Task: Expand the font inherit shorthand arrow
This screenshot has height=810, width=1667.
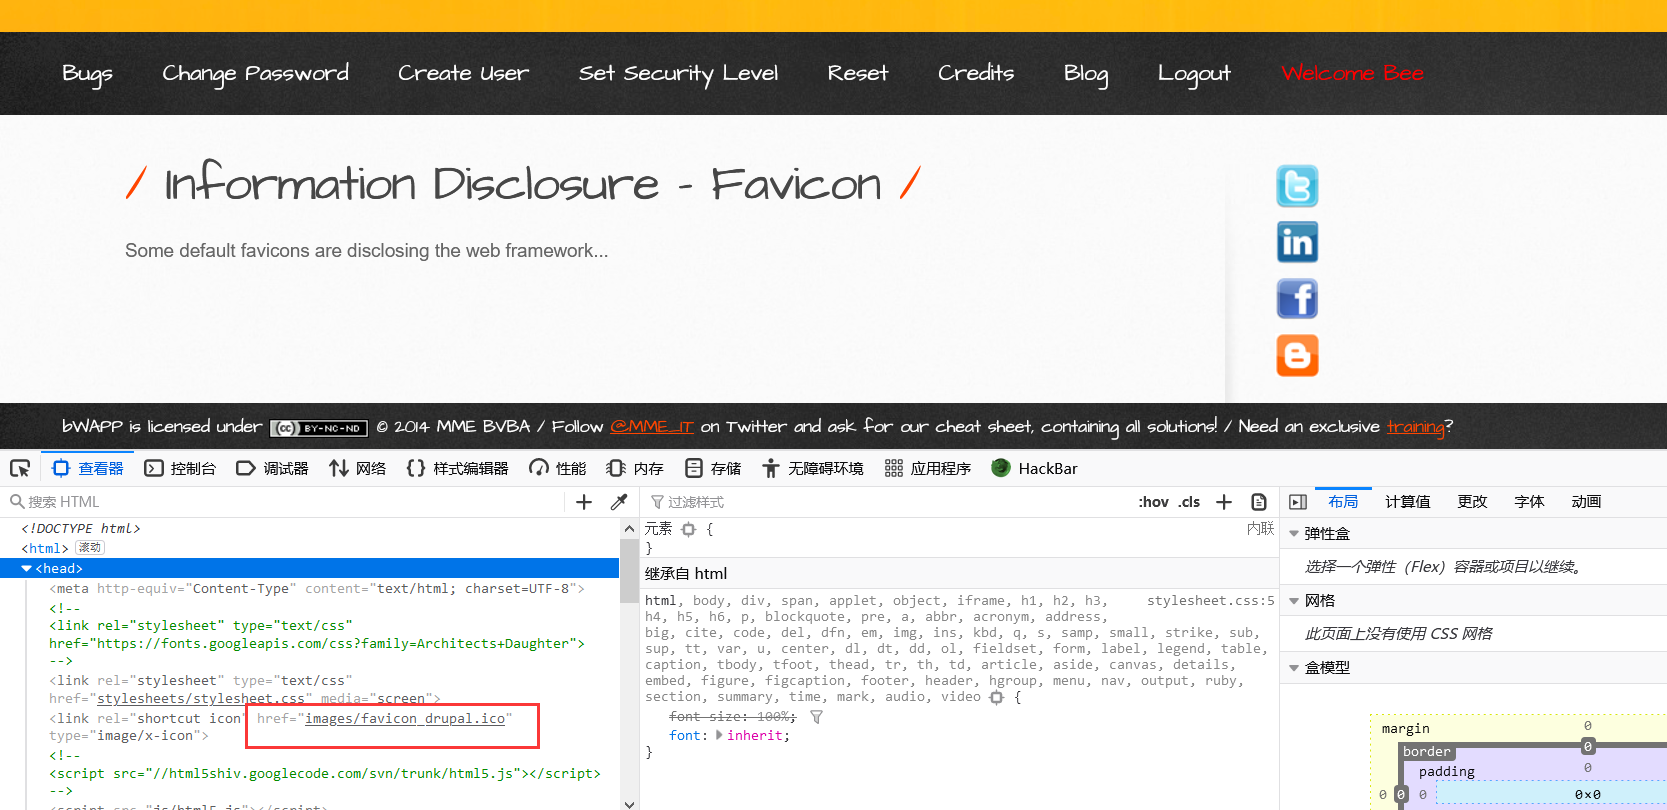Action: [719, 735]
